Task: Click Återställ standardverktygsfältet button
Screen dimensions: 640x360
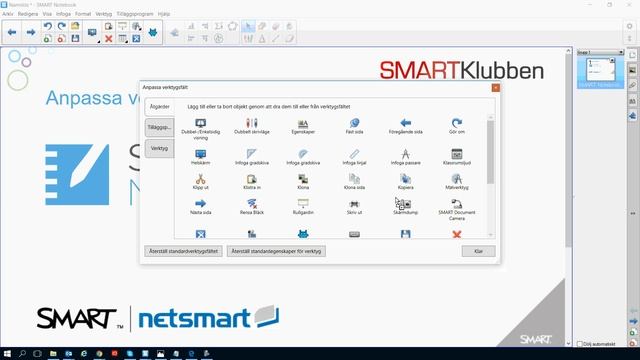Action: click(183, 251)
